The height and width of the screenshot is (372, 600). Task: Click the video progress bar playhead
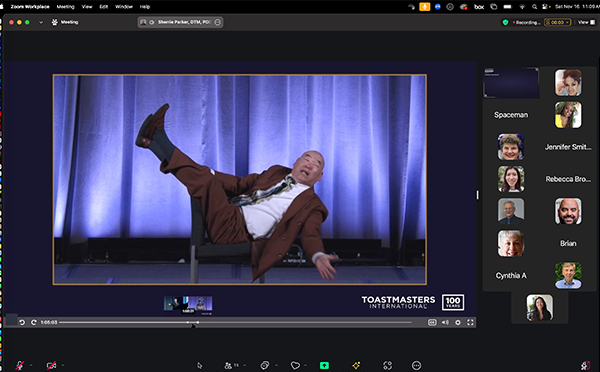(197, 323)
